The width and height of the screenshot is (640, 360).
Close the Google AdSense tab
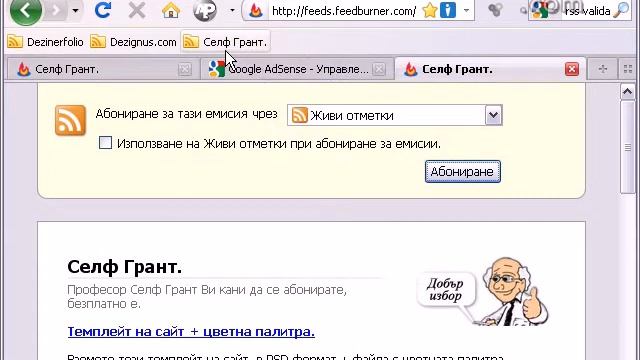[379, 69]
